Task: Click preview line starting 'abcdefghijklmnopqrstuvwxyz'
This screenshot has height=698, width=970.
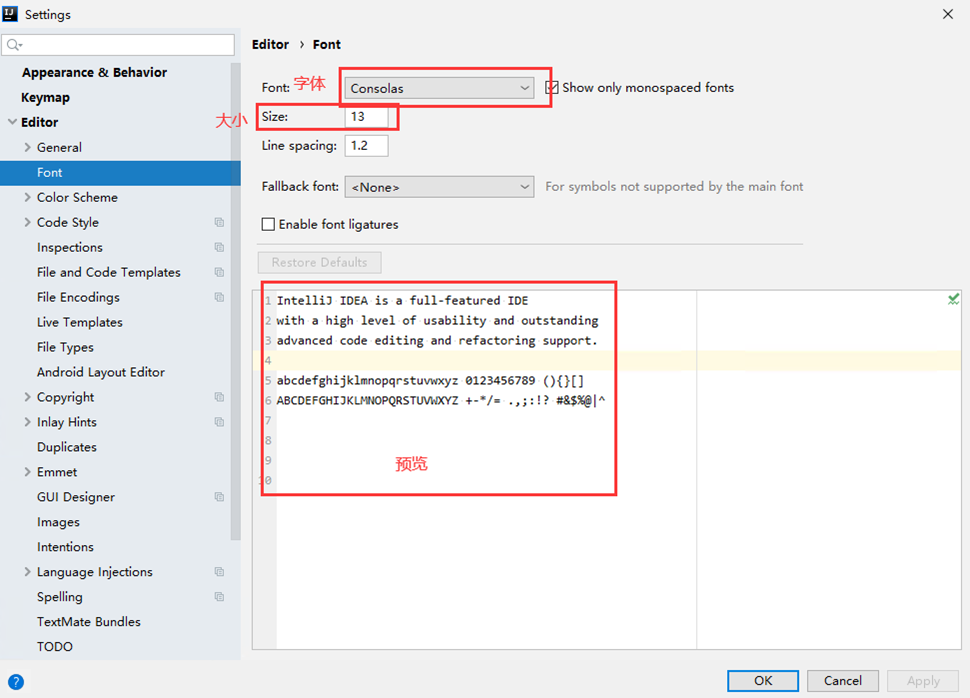Action: [430, 381]
